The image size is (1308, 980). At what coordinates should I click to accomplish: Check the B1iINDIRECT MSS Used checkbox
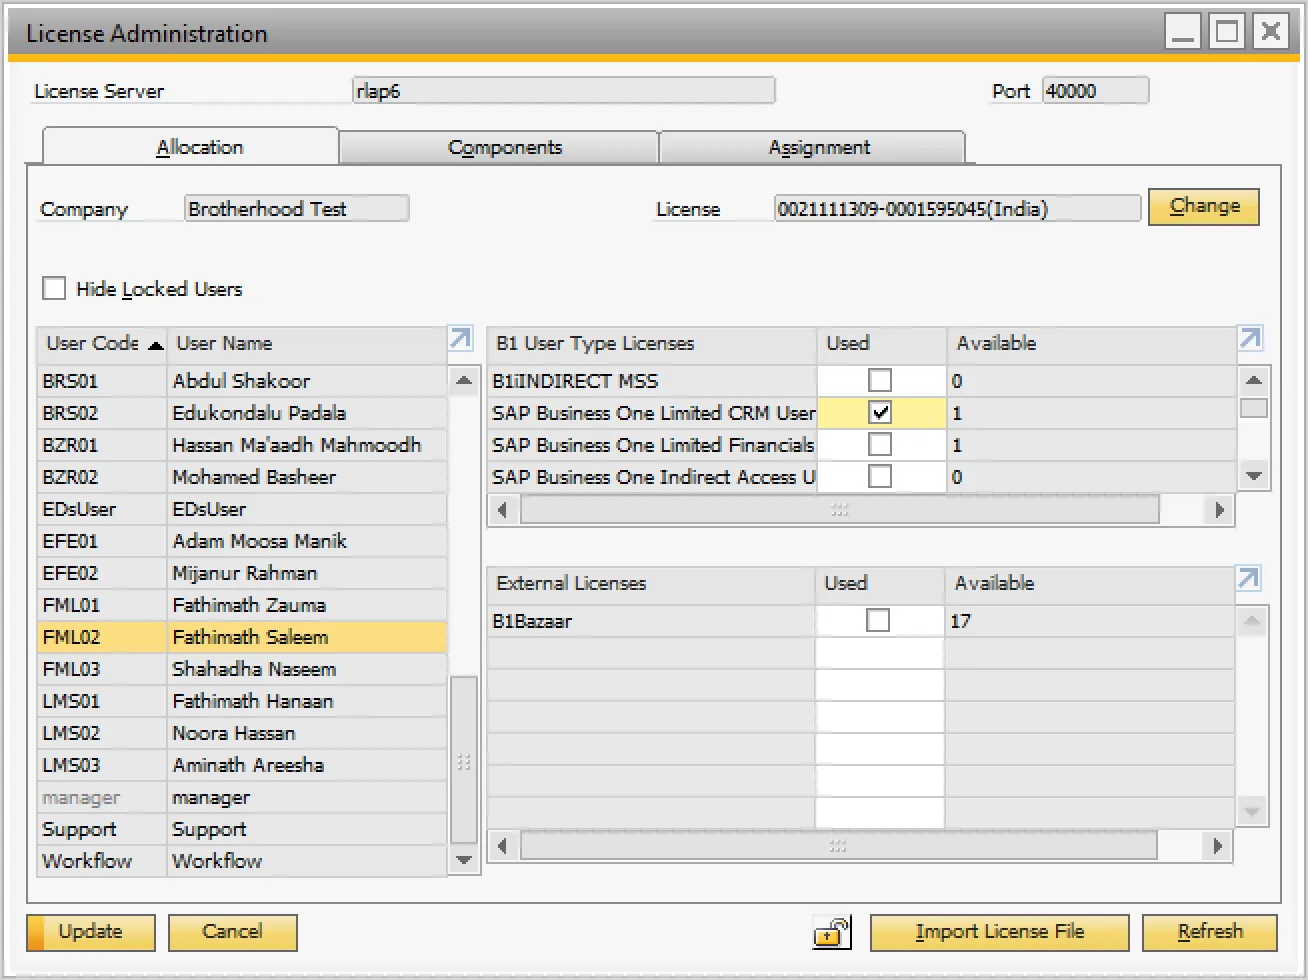pos(880,381)
